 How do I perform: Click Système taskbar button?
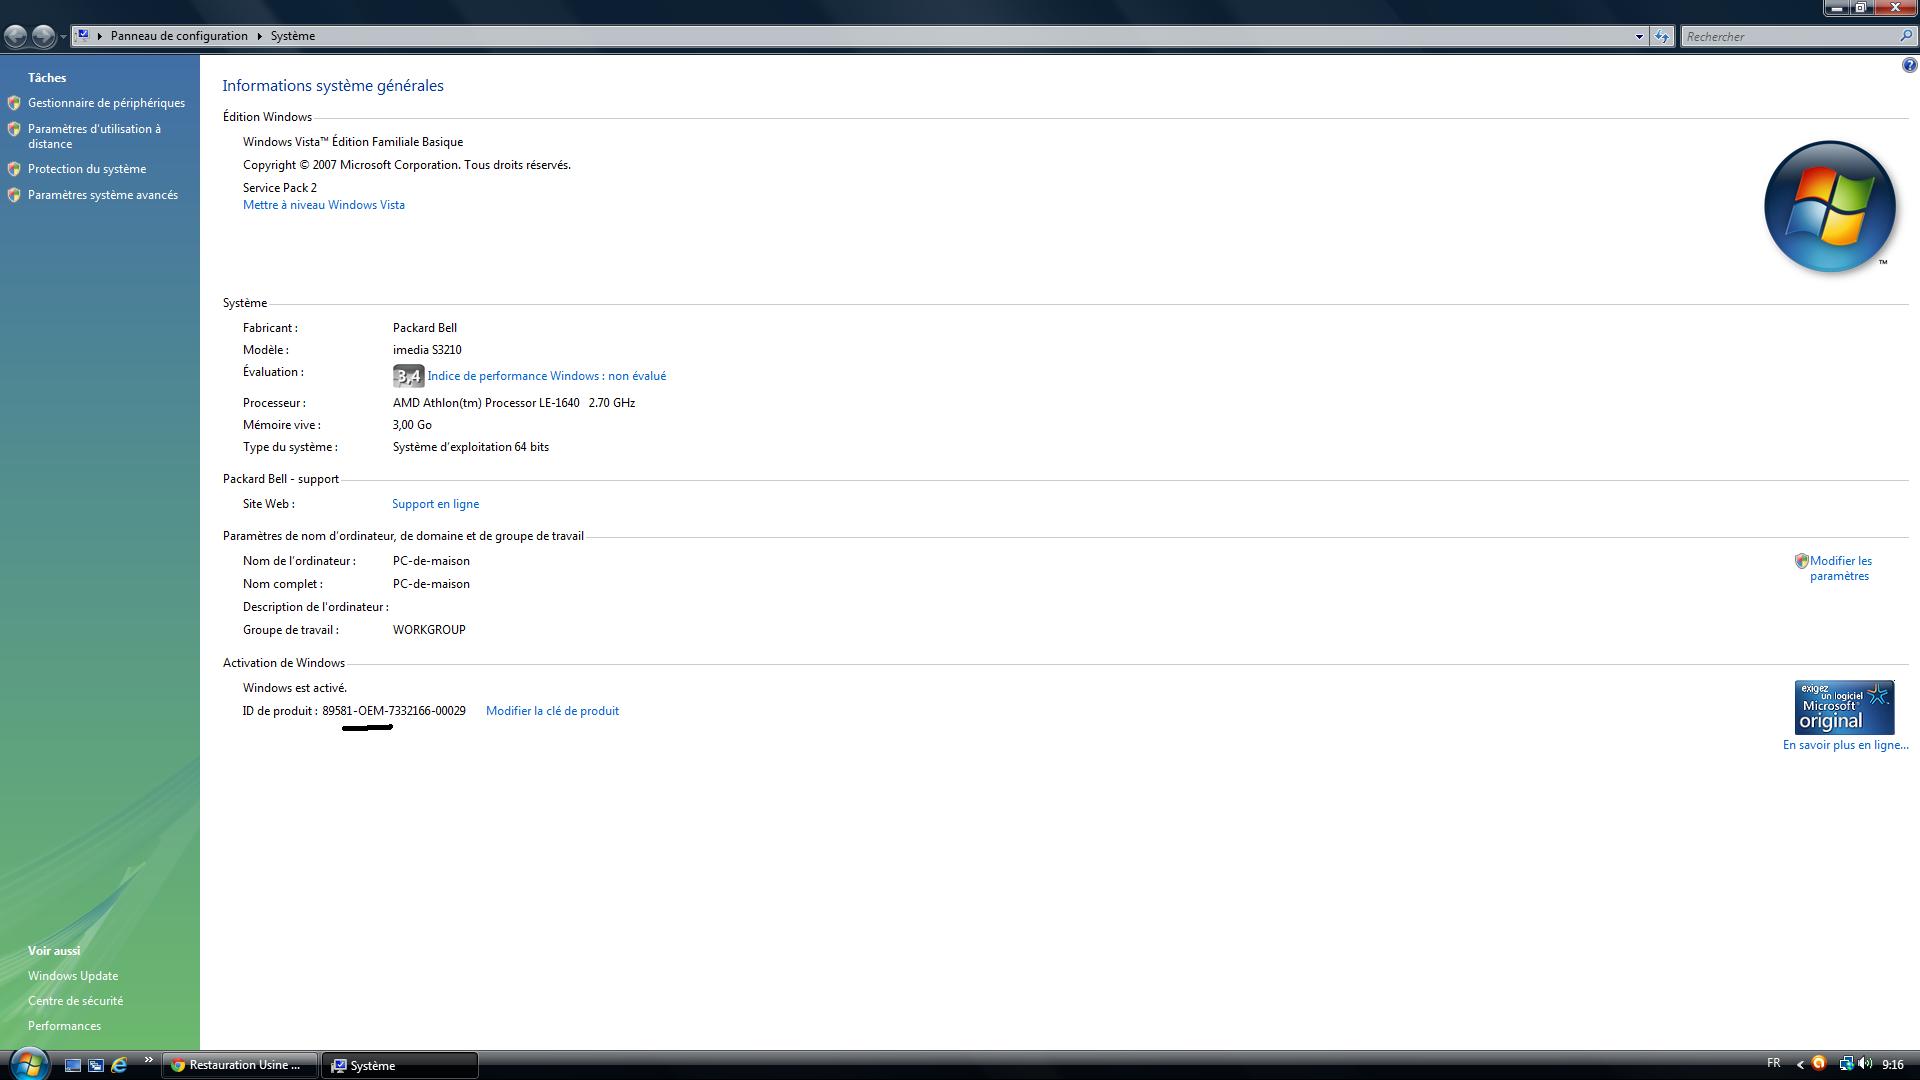click(400, 1066)
